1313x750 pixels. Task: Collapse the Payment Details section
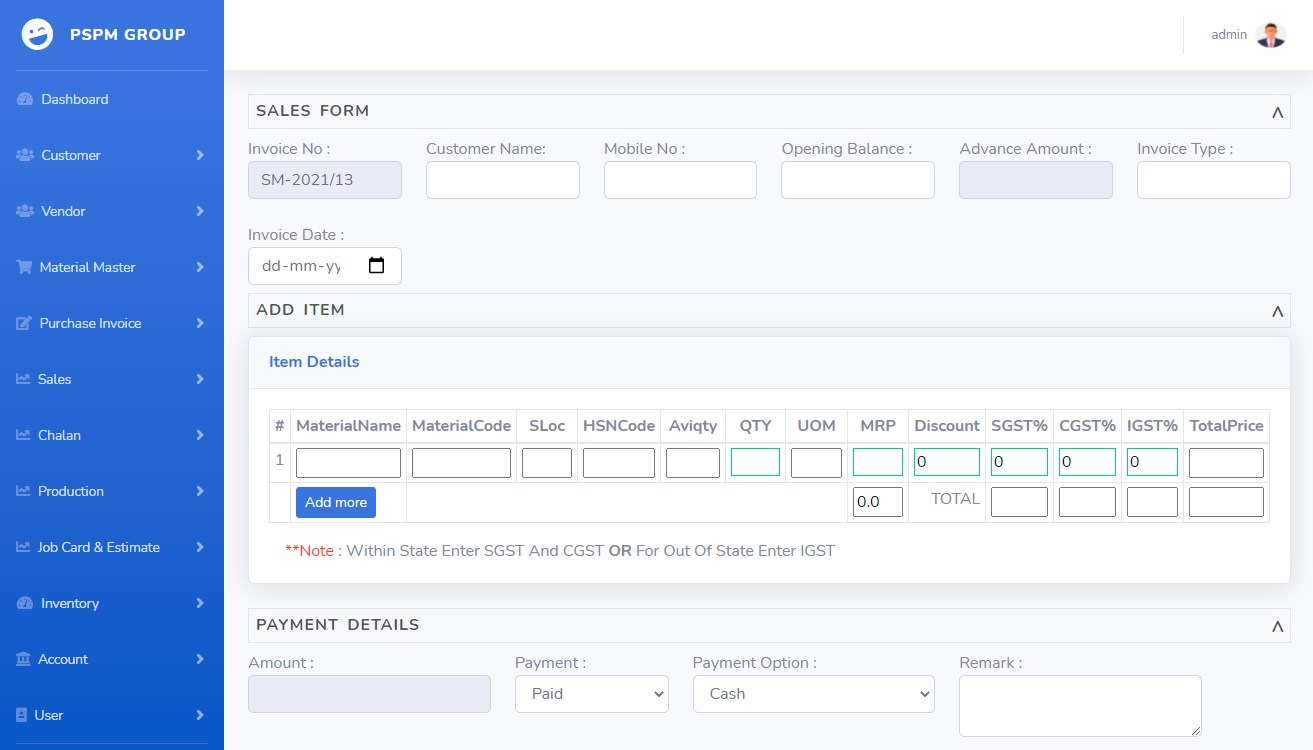tap(1277, 626)
